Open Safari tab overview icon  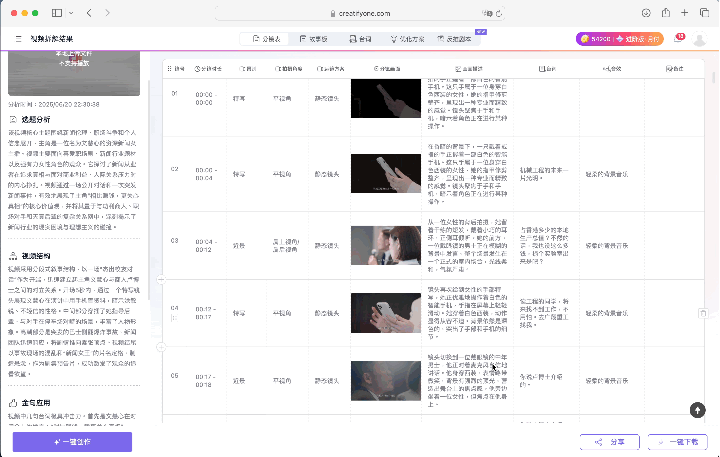[707, 13]
